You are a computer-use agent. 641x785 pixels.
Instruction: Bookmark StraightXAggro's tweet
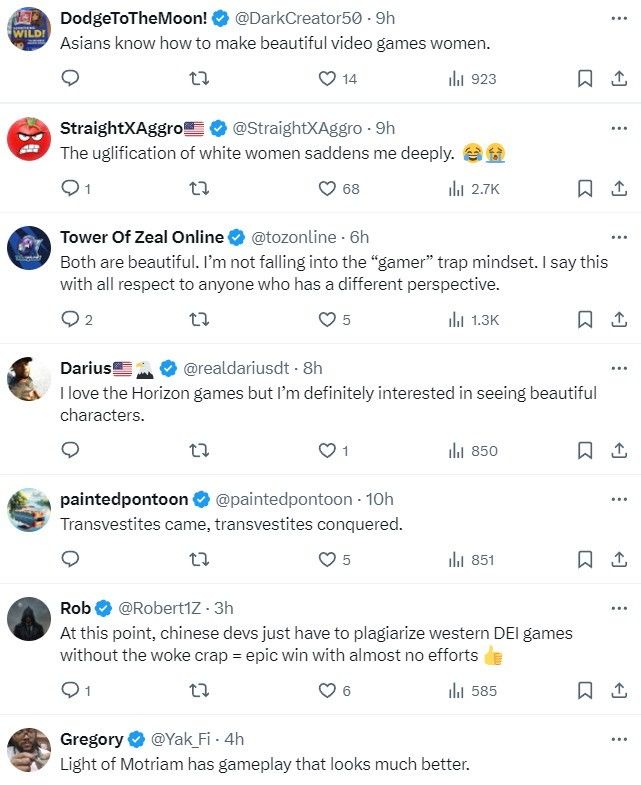click(586, 188)
